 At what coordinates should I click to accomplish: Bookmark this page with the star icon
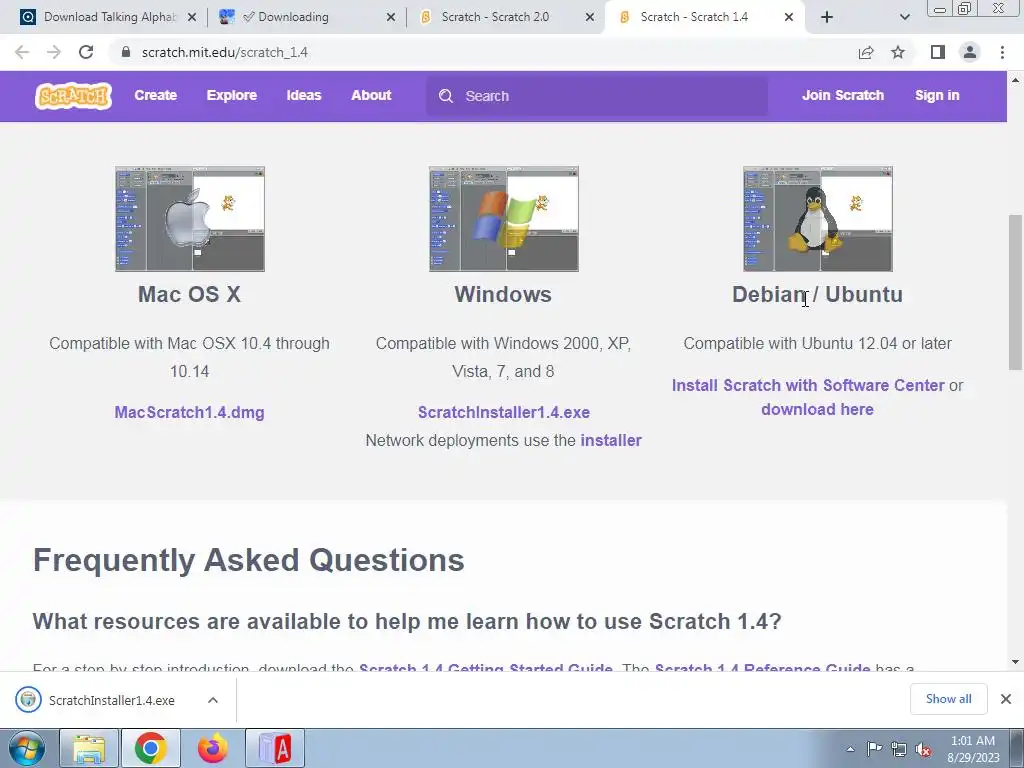(x=899, y=52)
